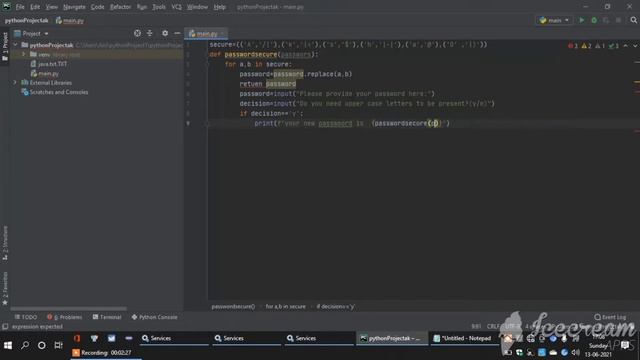The width and height of the screenshot is (640, 360).
Task: Select main.py in the project tree
Action: point(45,73)
